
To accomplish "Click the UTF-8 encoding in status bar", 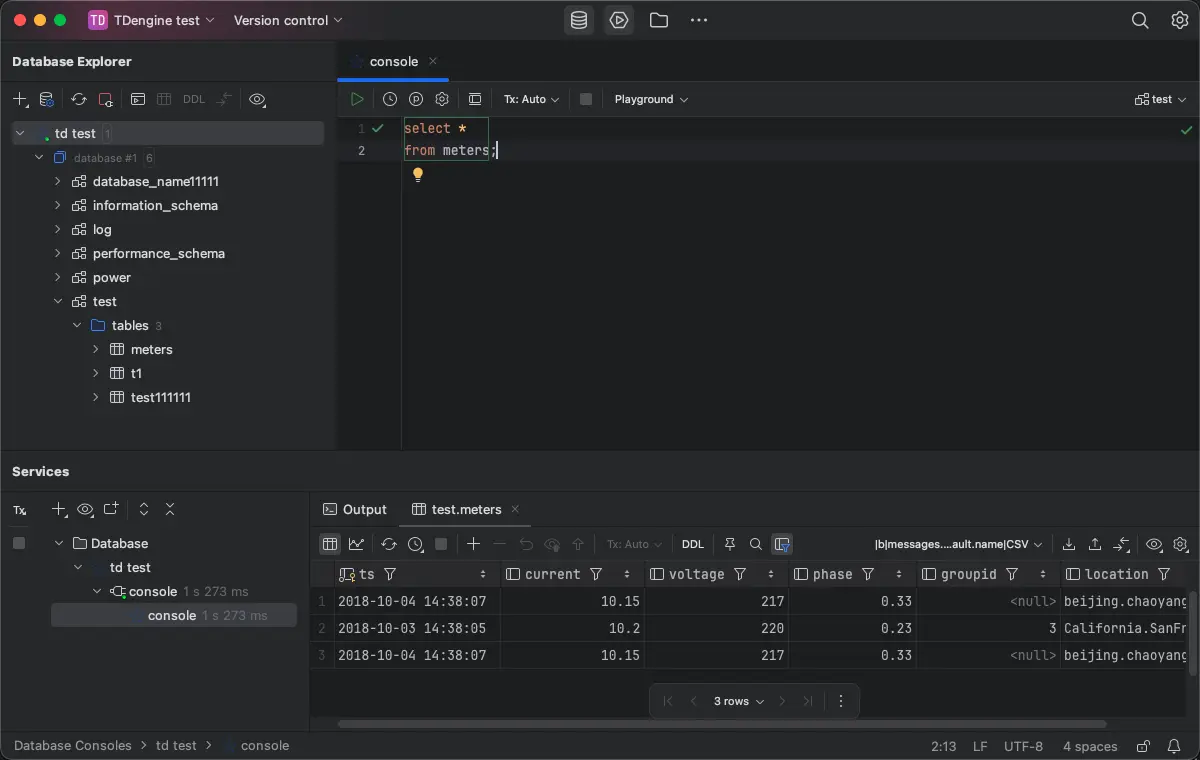I will tap(1024, 746).
